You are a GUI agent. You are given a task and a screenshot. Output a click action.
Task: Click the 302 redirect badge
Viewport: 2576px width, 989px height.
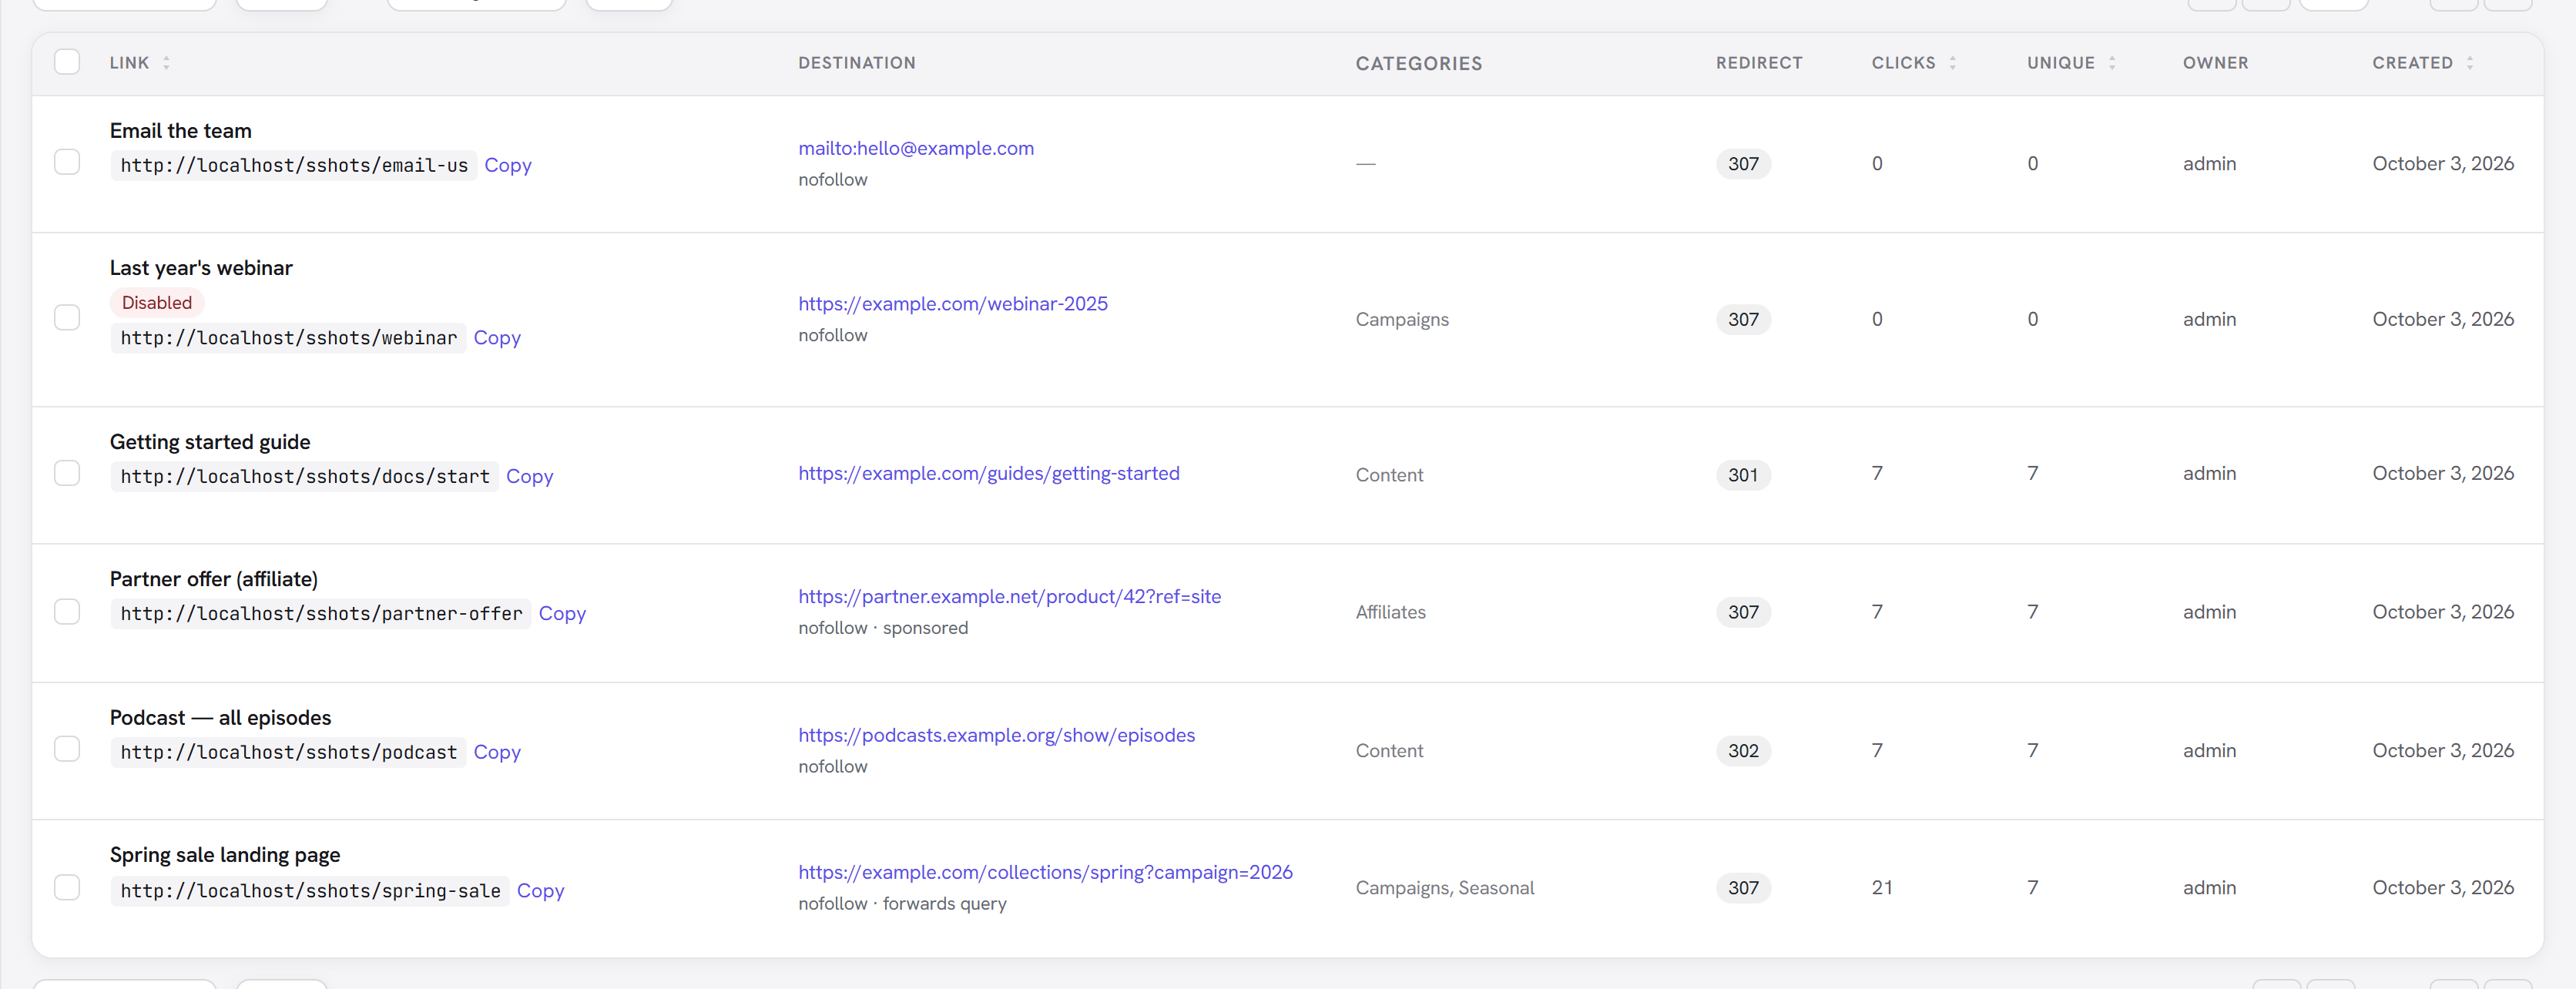1743,751
